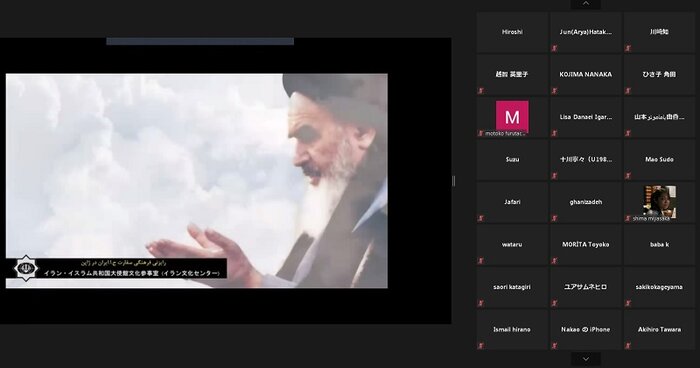Click muted mic icon on MORITA Toyoko tile
Screen dimensions: 700x368
pyautogui.click(x=554, y=261)
